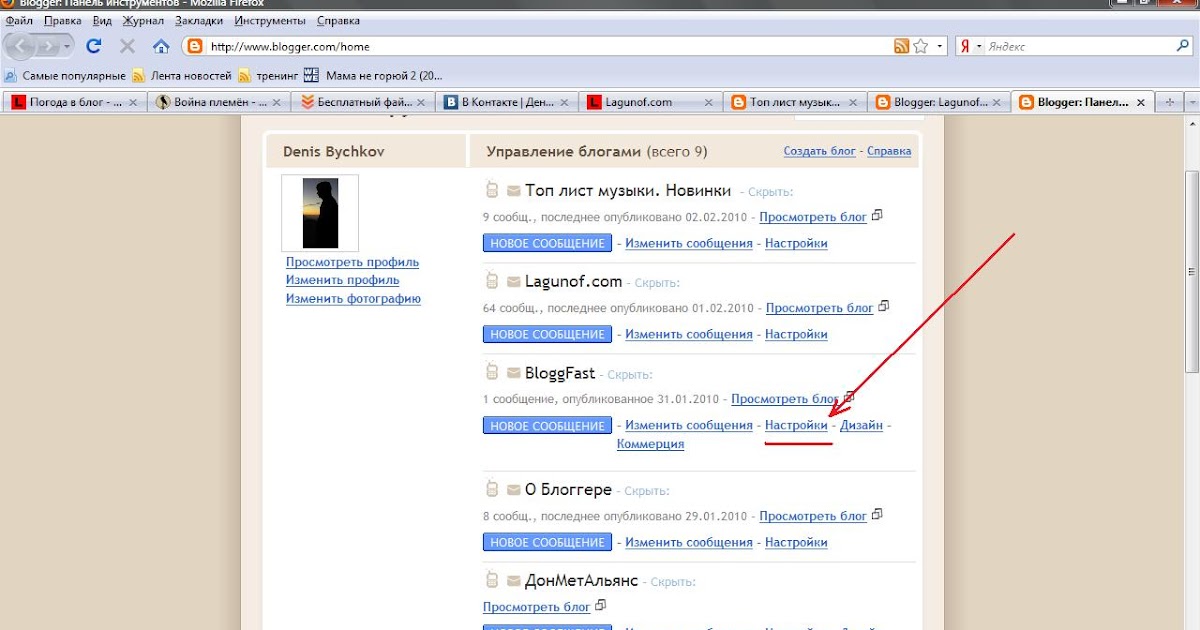This screenshot has height=630, width=1200.
Task: Click the Firefox reload page button
Action: point(95,46)
